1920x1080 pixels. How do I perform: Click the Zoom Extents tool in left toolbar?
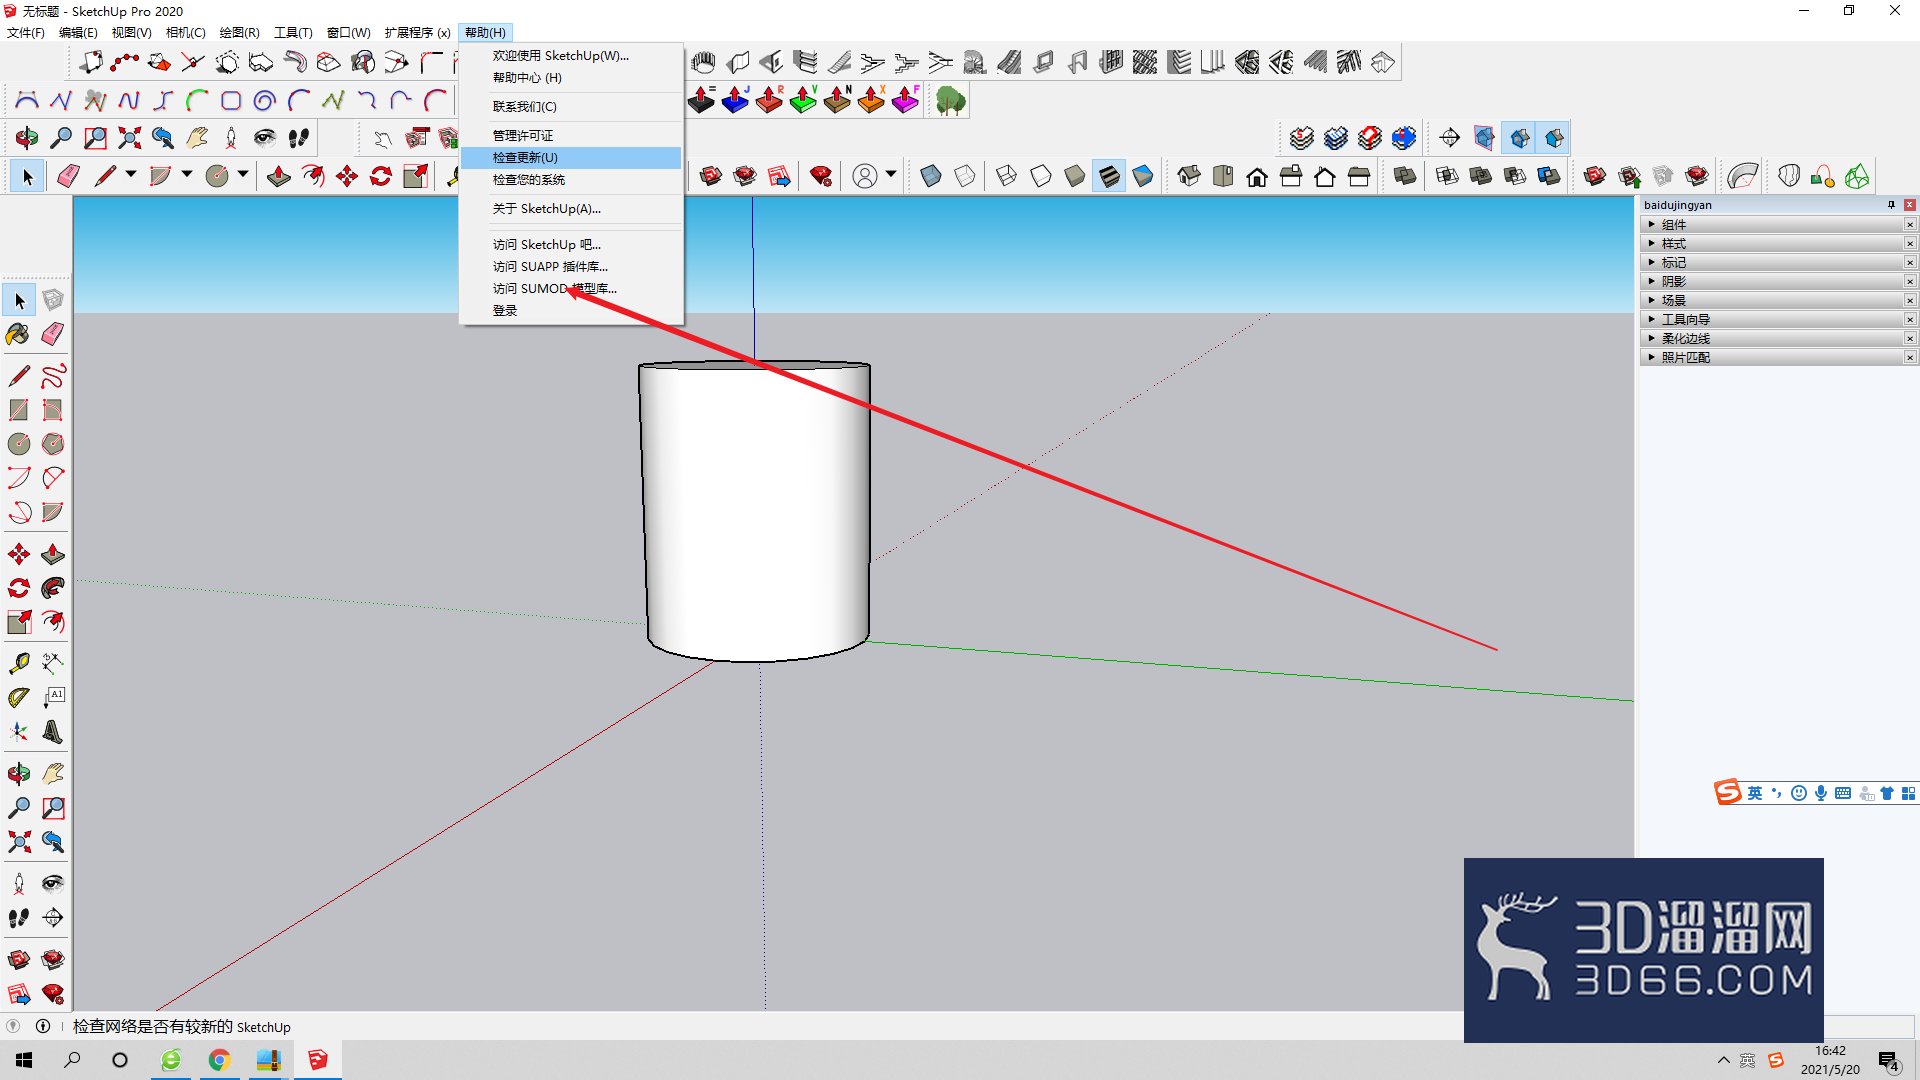(19, 841)
